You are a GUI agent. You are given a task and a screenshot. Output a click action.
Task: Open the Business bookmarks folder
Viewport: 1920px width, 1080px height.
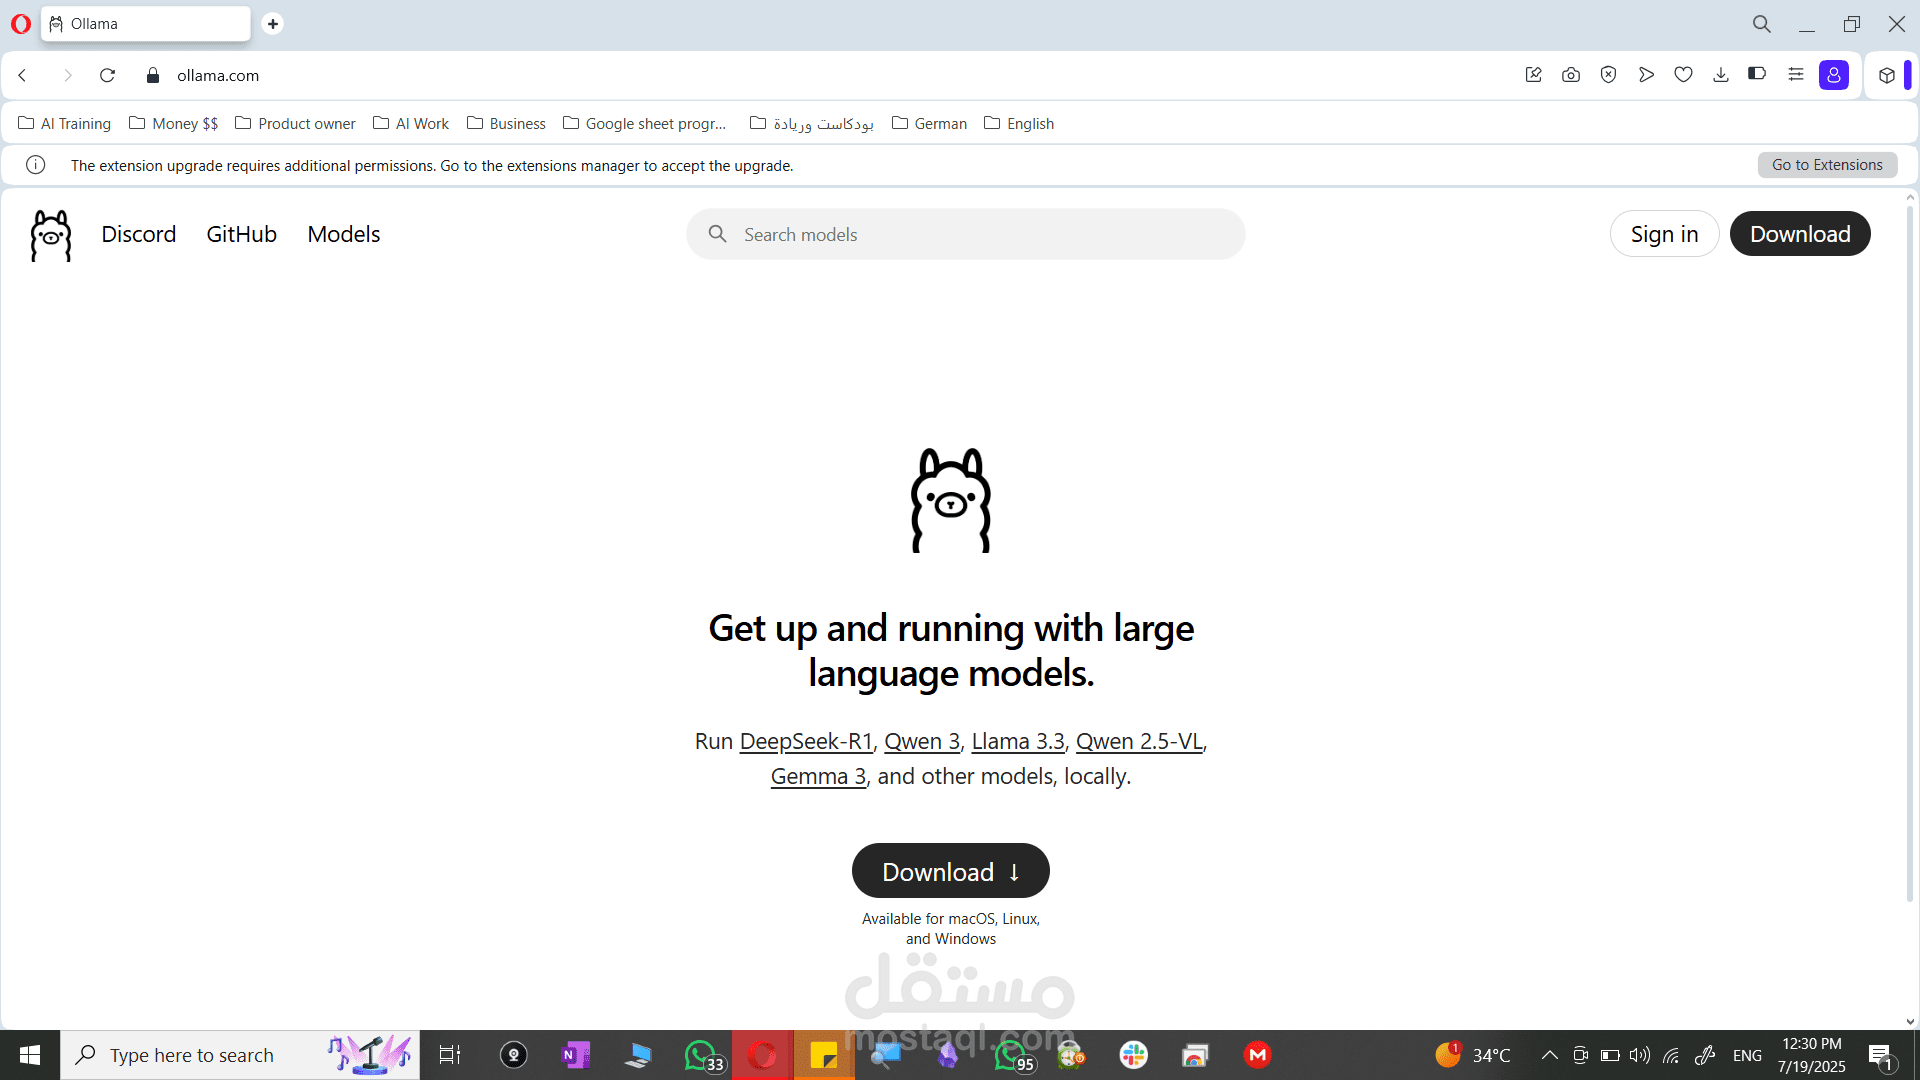506,123
